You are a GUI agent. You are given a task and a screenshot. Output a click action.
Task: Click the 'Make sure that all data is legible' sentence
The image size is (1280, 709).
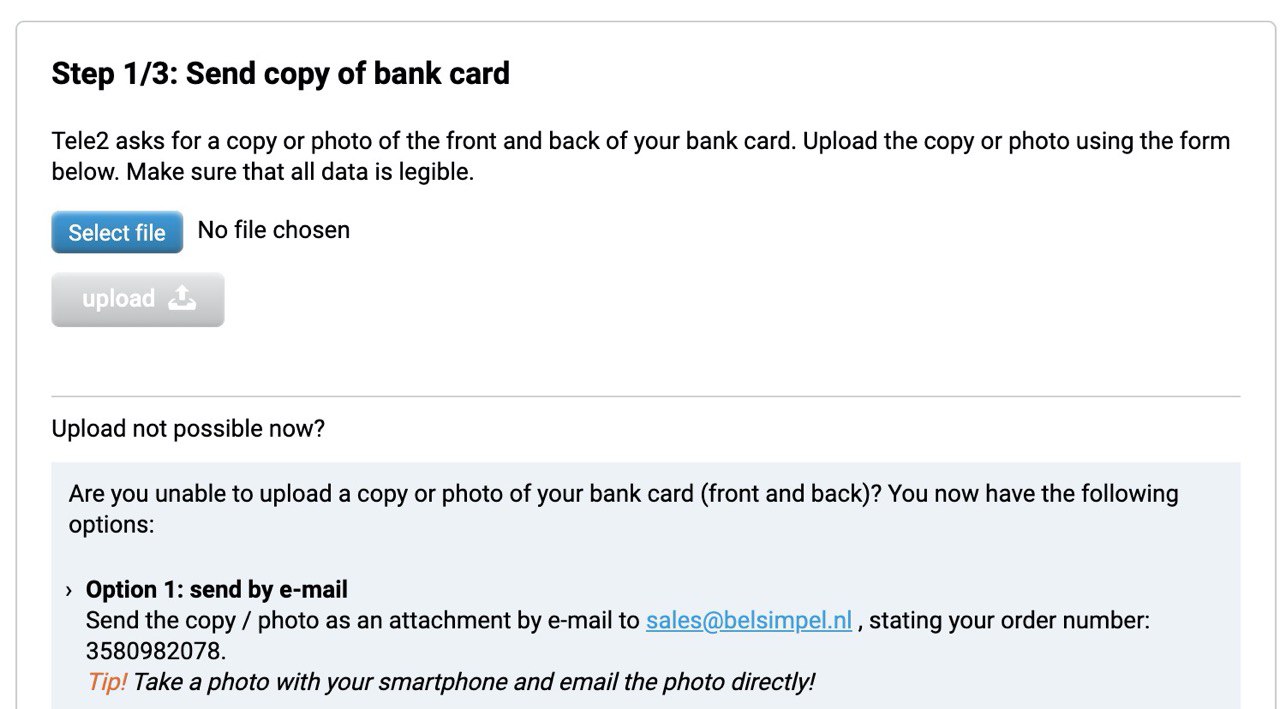click(x=300, y=171)
